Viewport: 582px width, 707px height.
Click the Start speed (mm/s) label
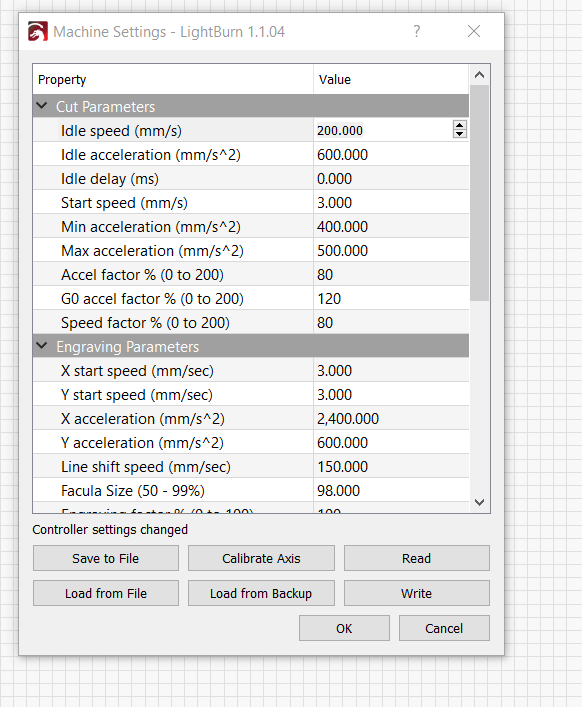click(x=124, y=202)
